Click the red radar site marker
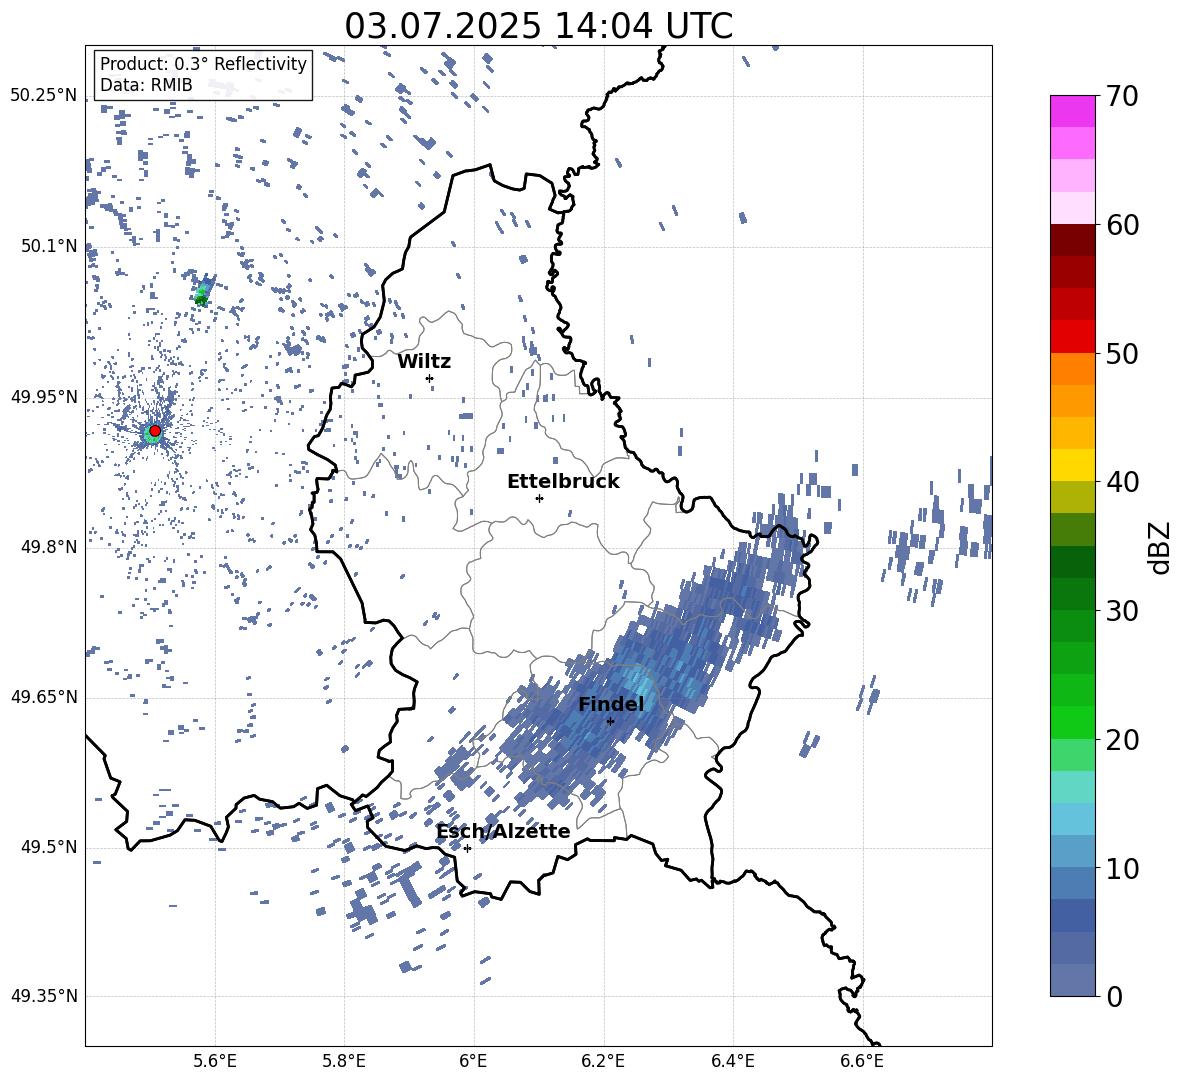The image size is (1184, 1081). tap(155, 431)
